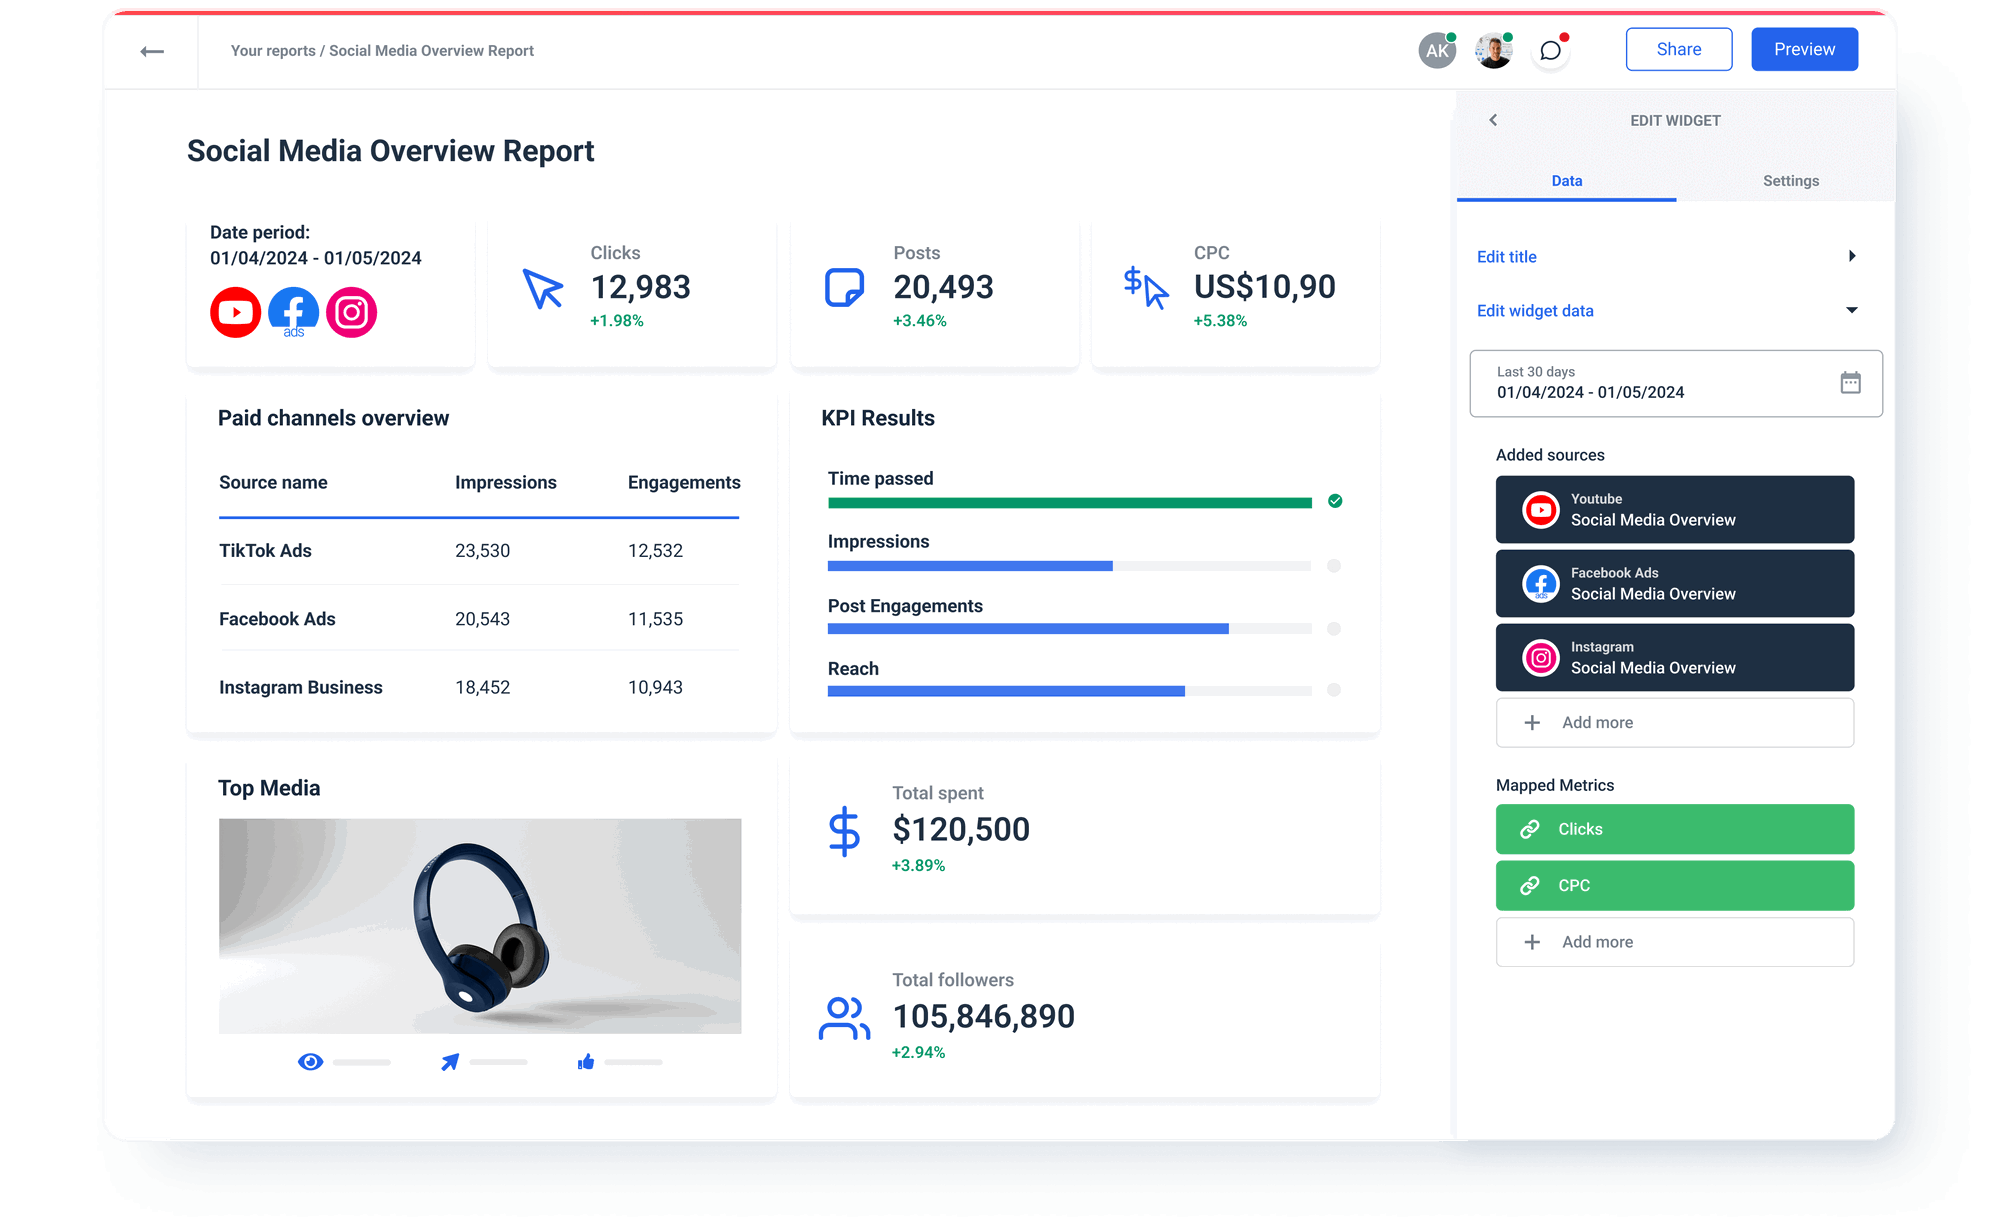Click the dollar sign icon on the Total spent card

(845, 829)
